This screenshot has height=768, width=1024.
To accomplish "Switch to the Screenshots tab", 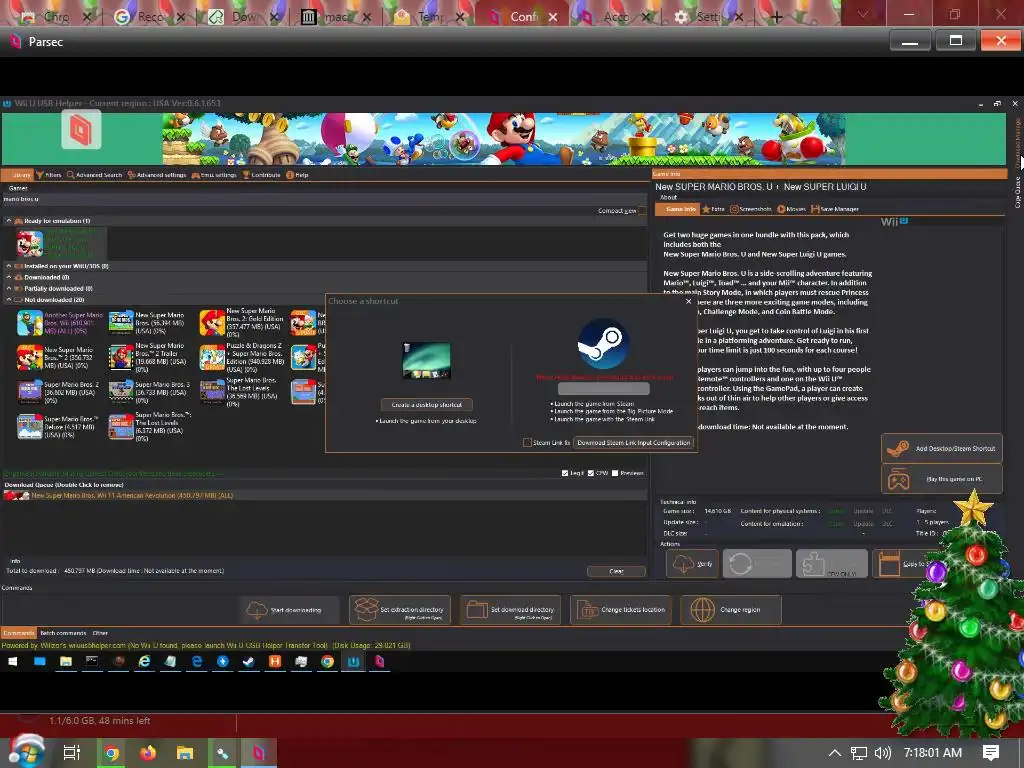I will tap(750, 209).
